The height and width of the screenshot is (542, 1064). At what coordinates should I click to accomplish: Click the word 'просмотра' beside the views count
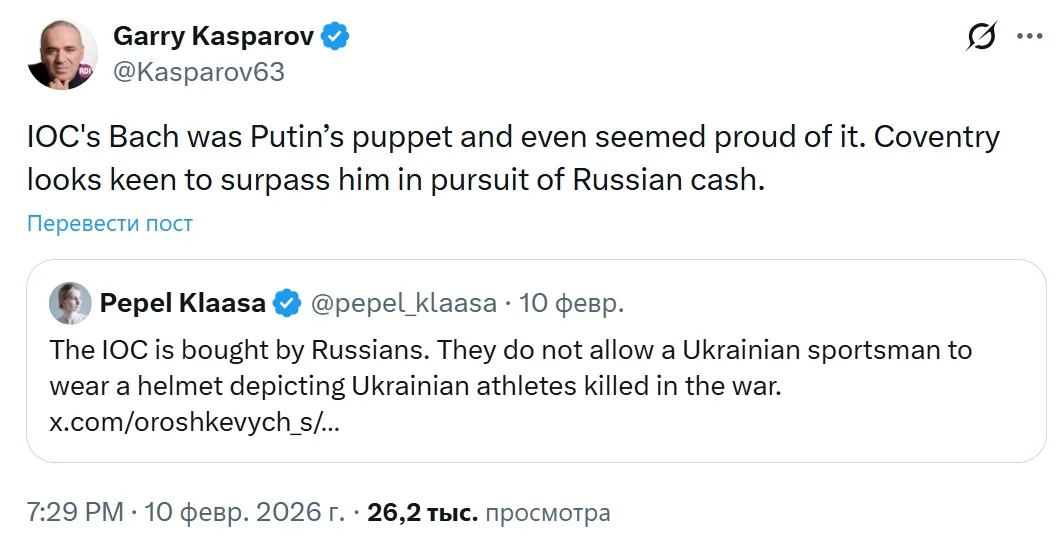click(x=547, y=514)
